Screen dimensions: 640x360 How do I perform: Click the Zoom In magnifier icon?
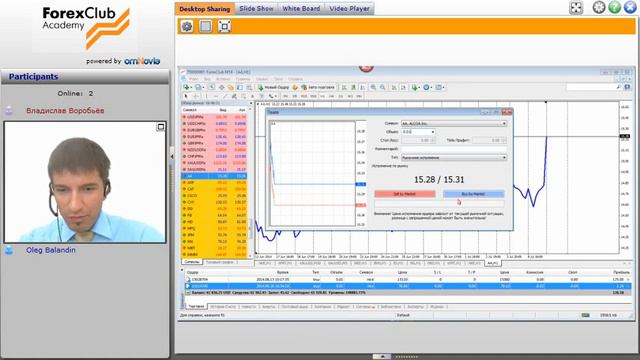click(373, 87)
